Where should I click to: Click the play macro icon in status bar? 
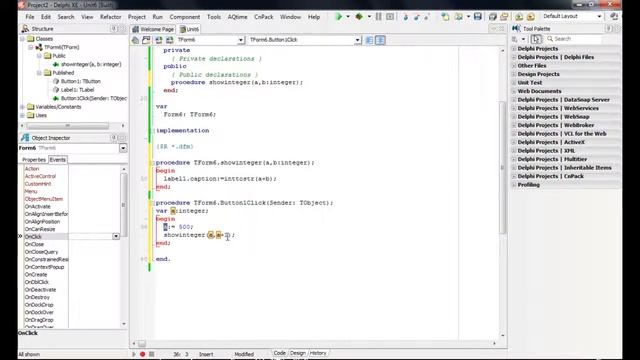point(133,354)
